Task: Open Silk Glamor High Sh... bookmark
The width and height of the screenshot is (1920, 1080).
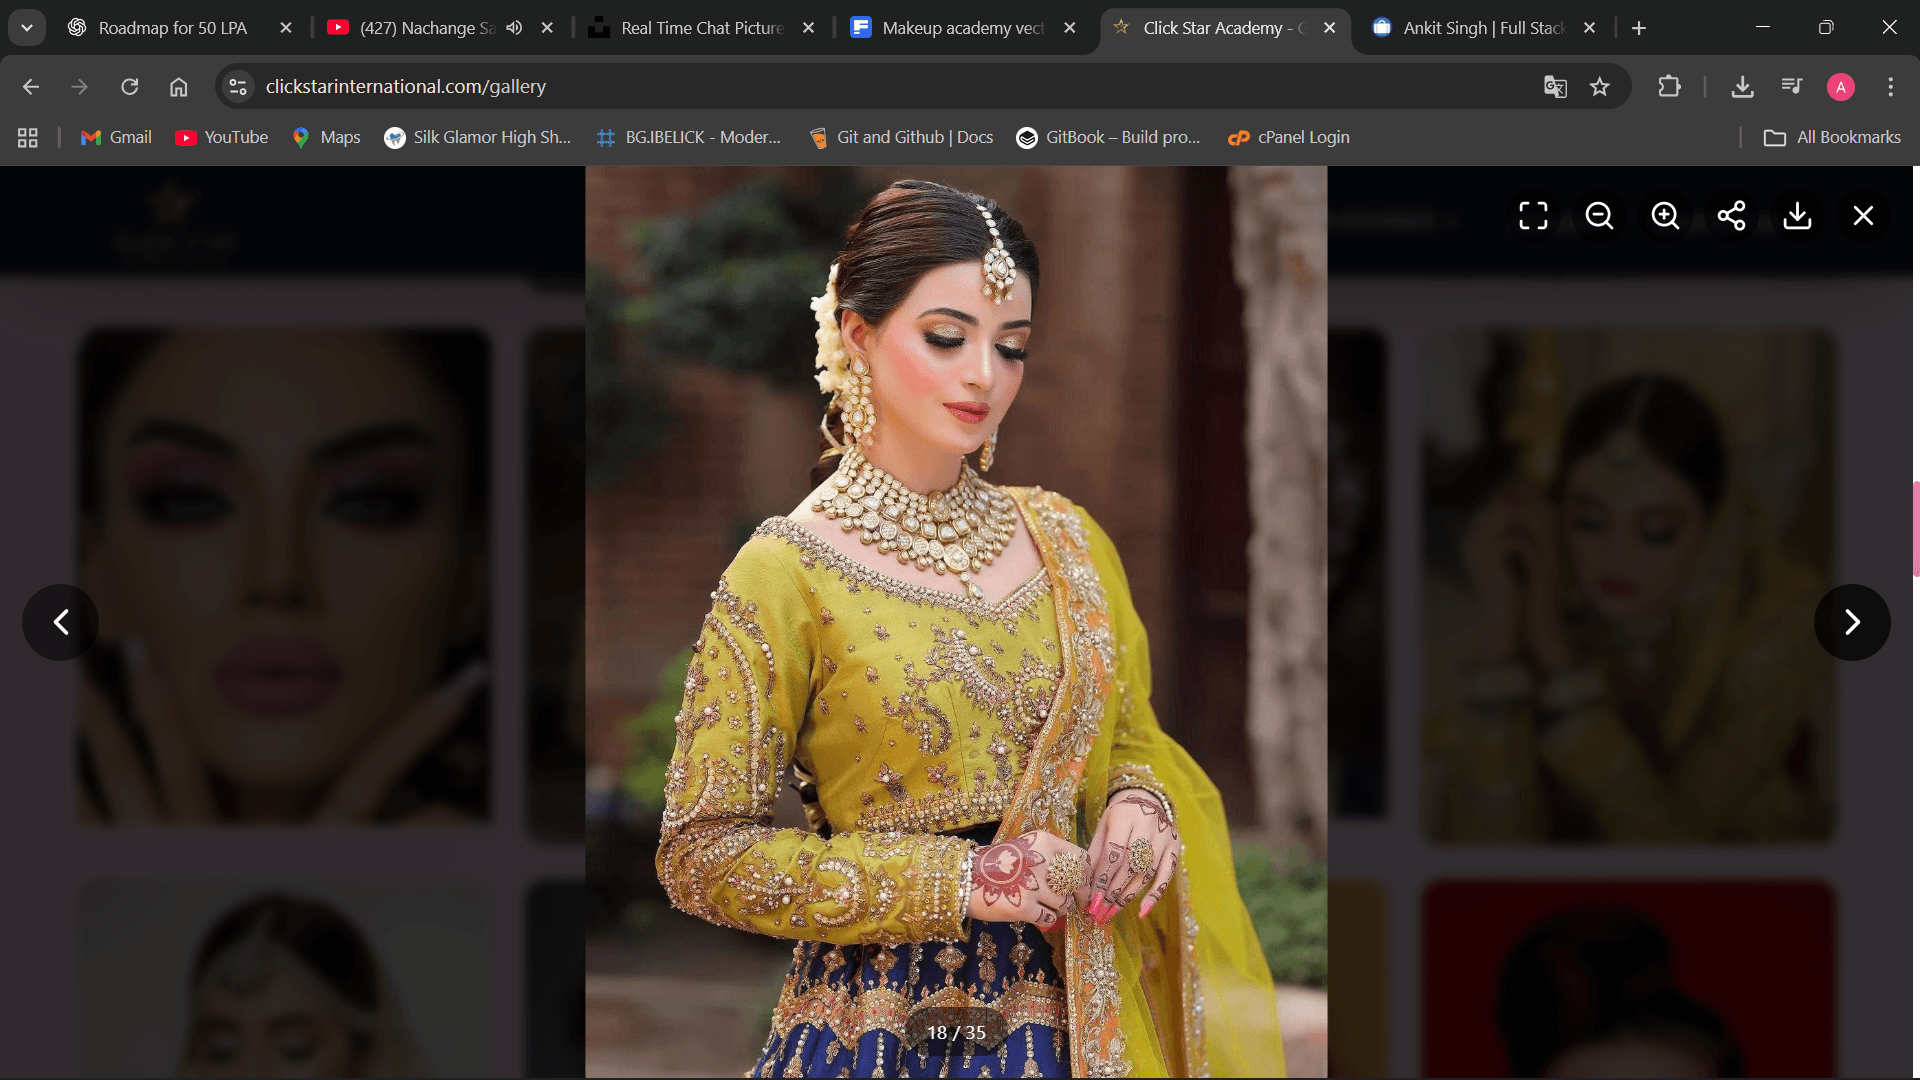Action: 477,138
